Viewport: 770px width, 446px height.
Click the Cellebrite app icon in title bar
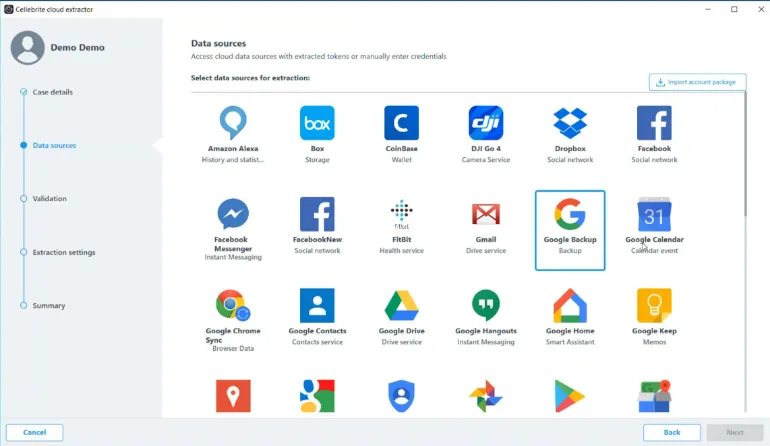(x=8, y=9)
